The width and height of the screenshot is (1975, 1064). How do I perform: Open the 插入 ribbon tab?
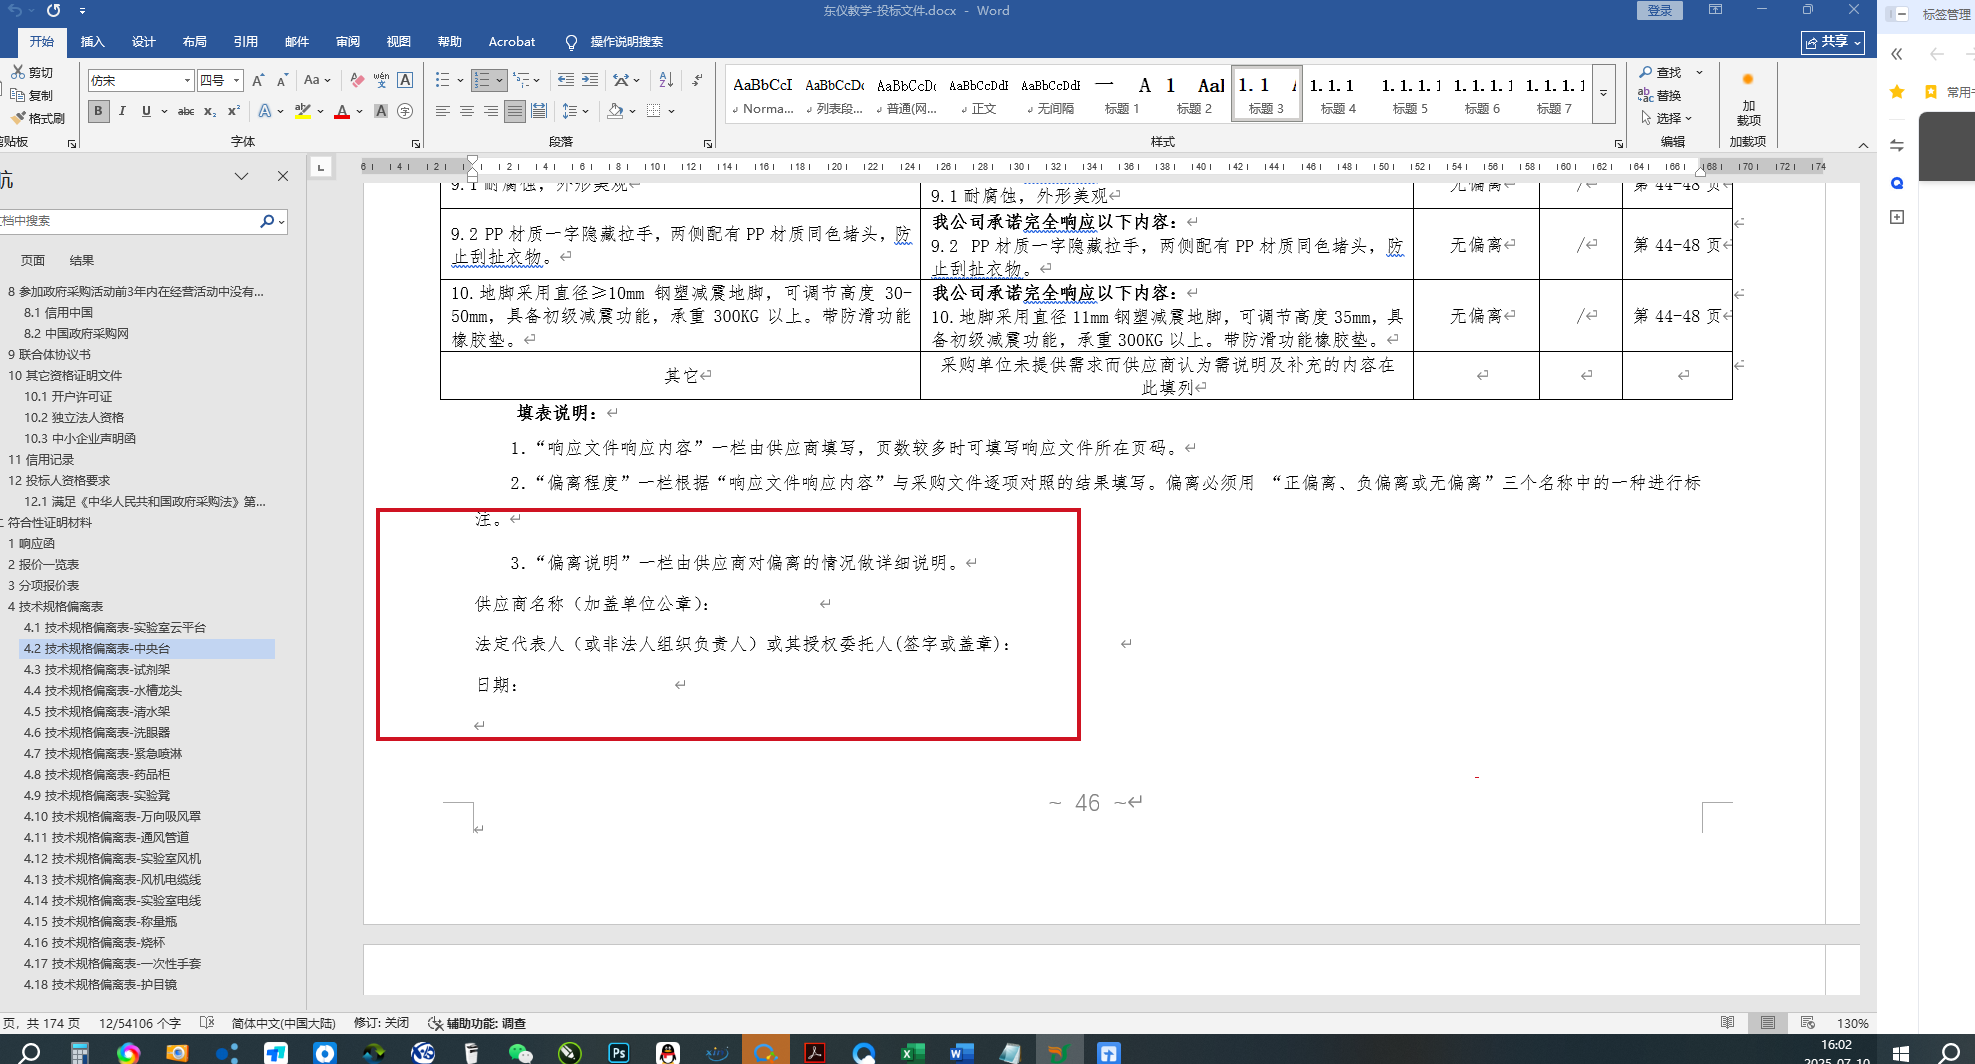click(x=92, y=41)
